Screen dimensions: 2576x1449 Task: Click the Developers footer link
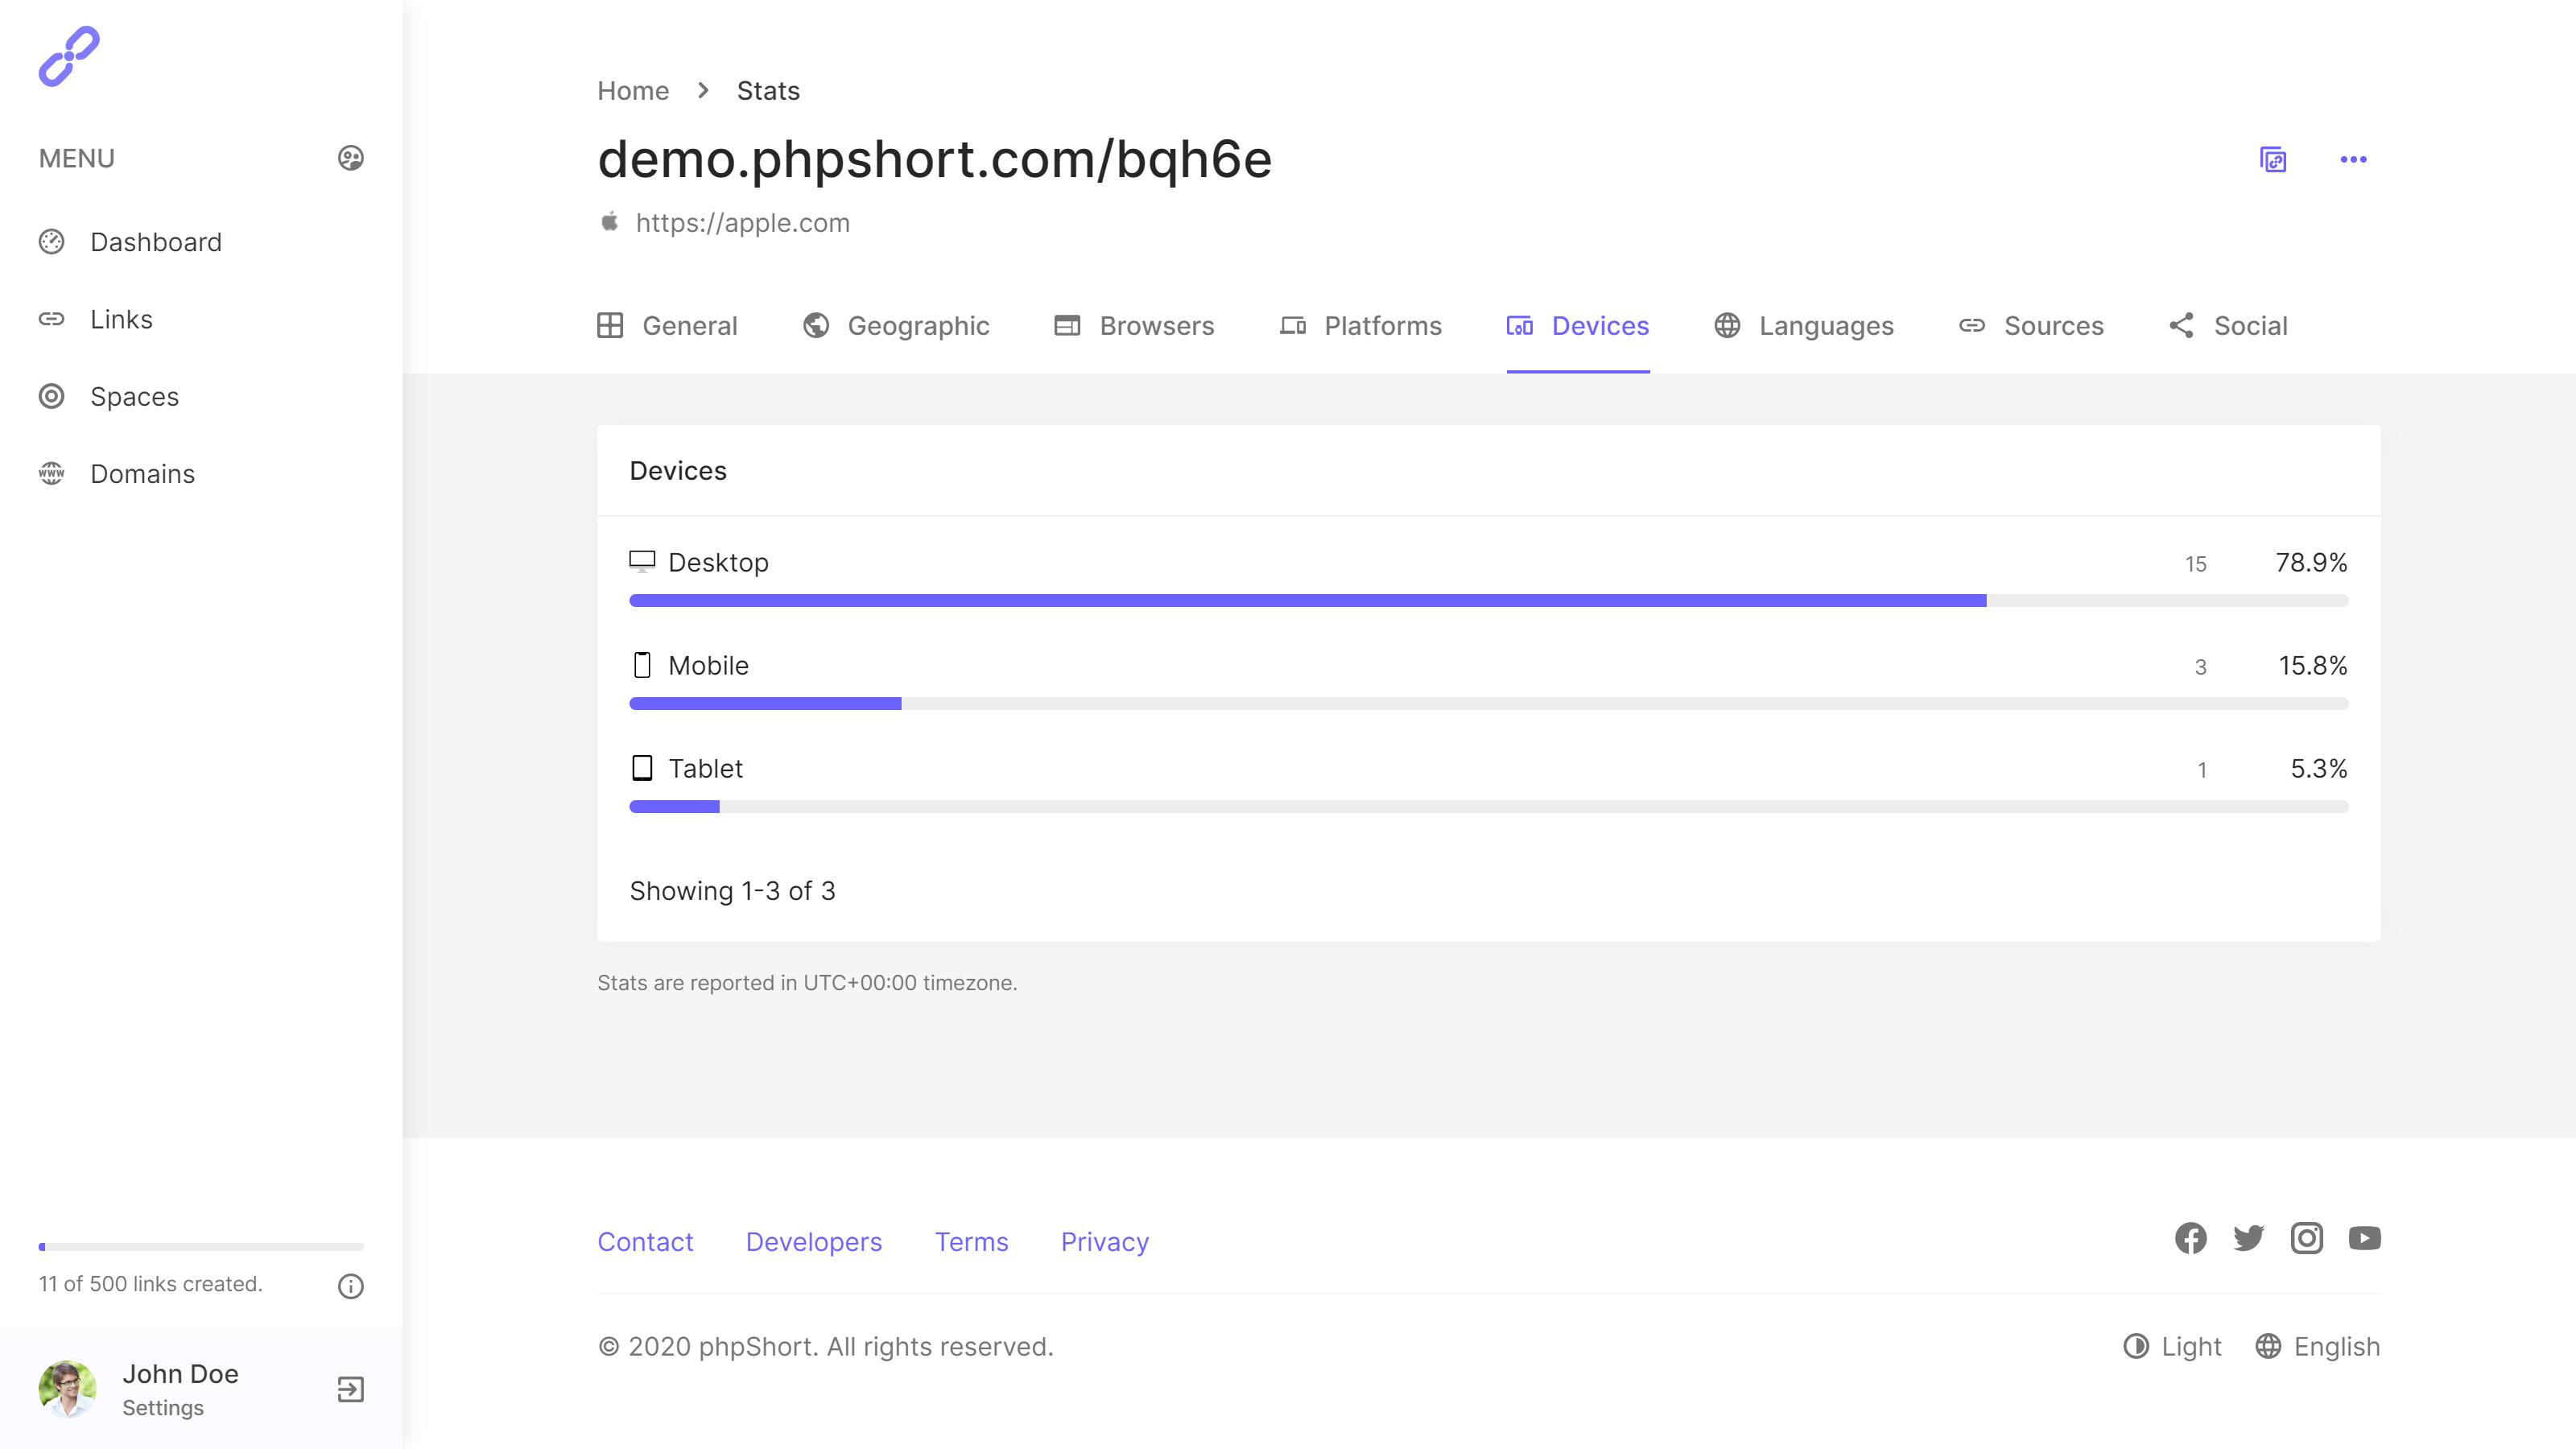coord(813,1242)
